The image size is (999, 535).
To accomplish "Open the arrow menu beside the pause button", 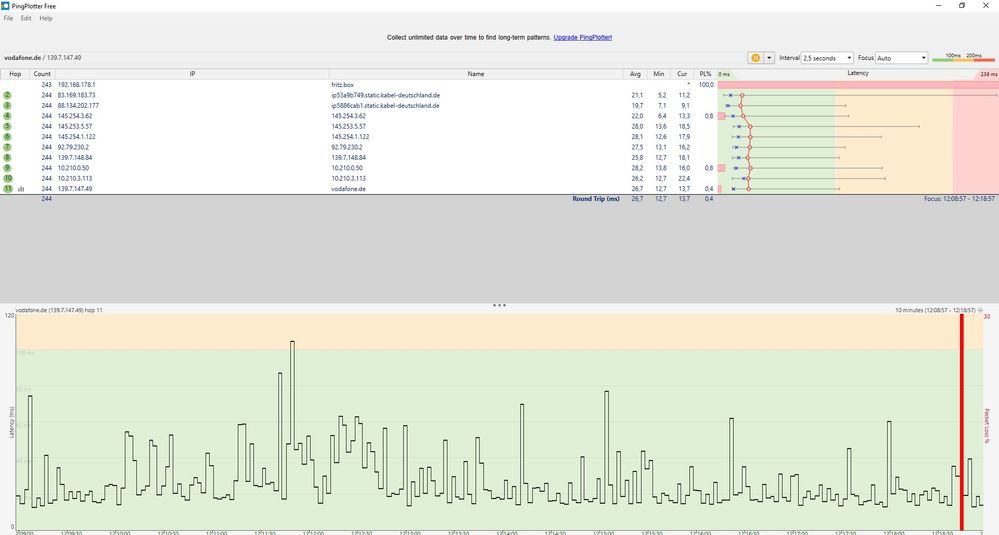I will click(x=769, y=58).
